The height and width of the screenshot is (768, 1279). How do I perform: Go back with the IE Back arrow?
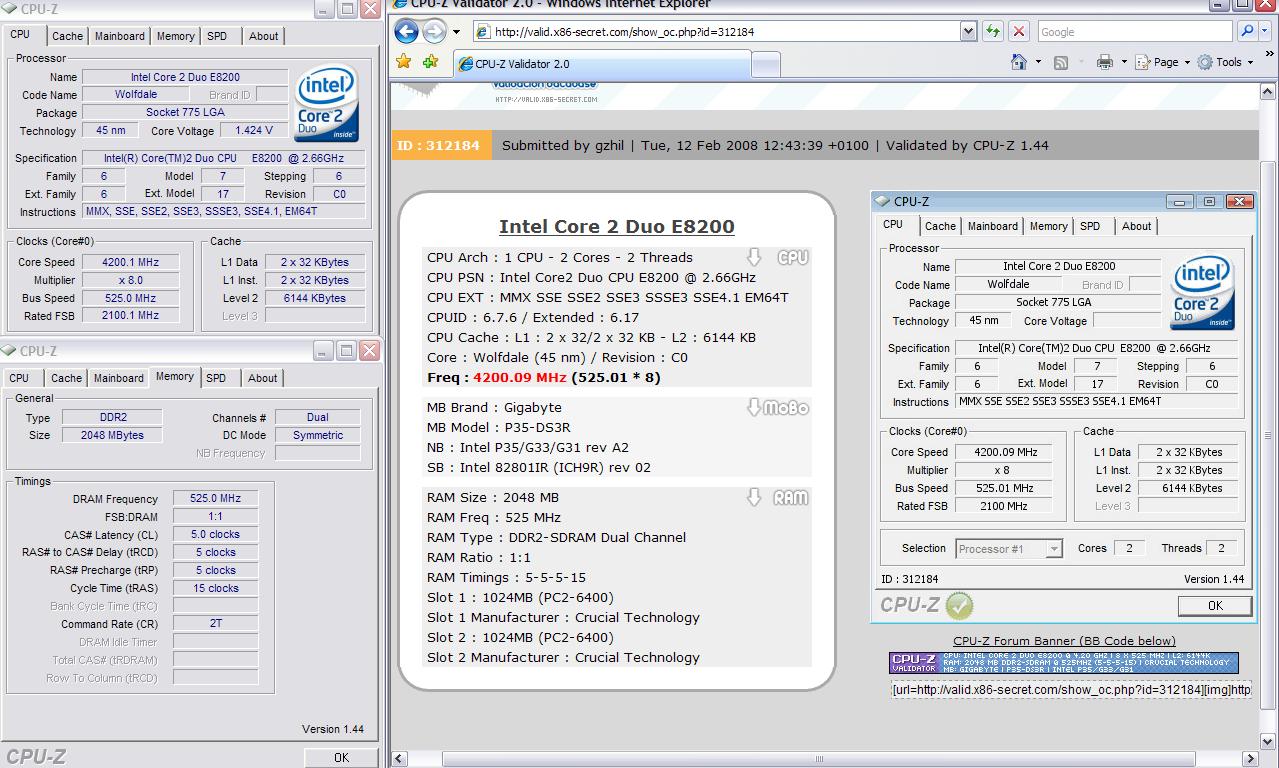[406, 31]
